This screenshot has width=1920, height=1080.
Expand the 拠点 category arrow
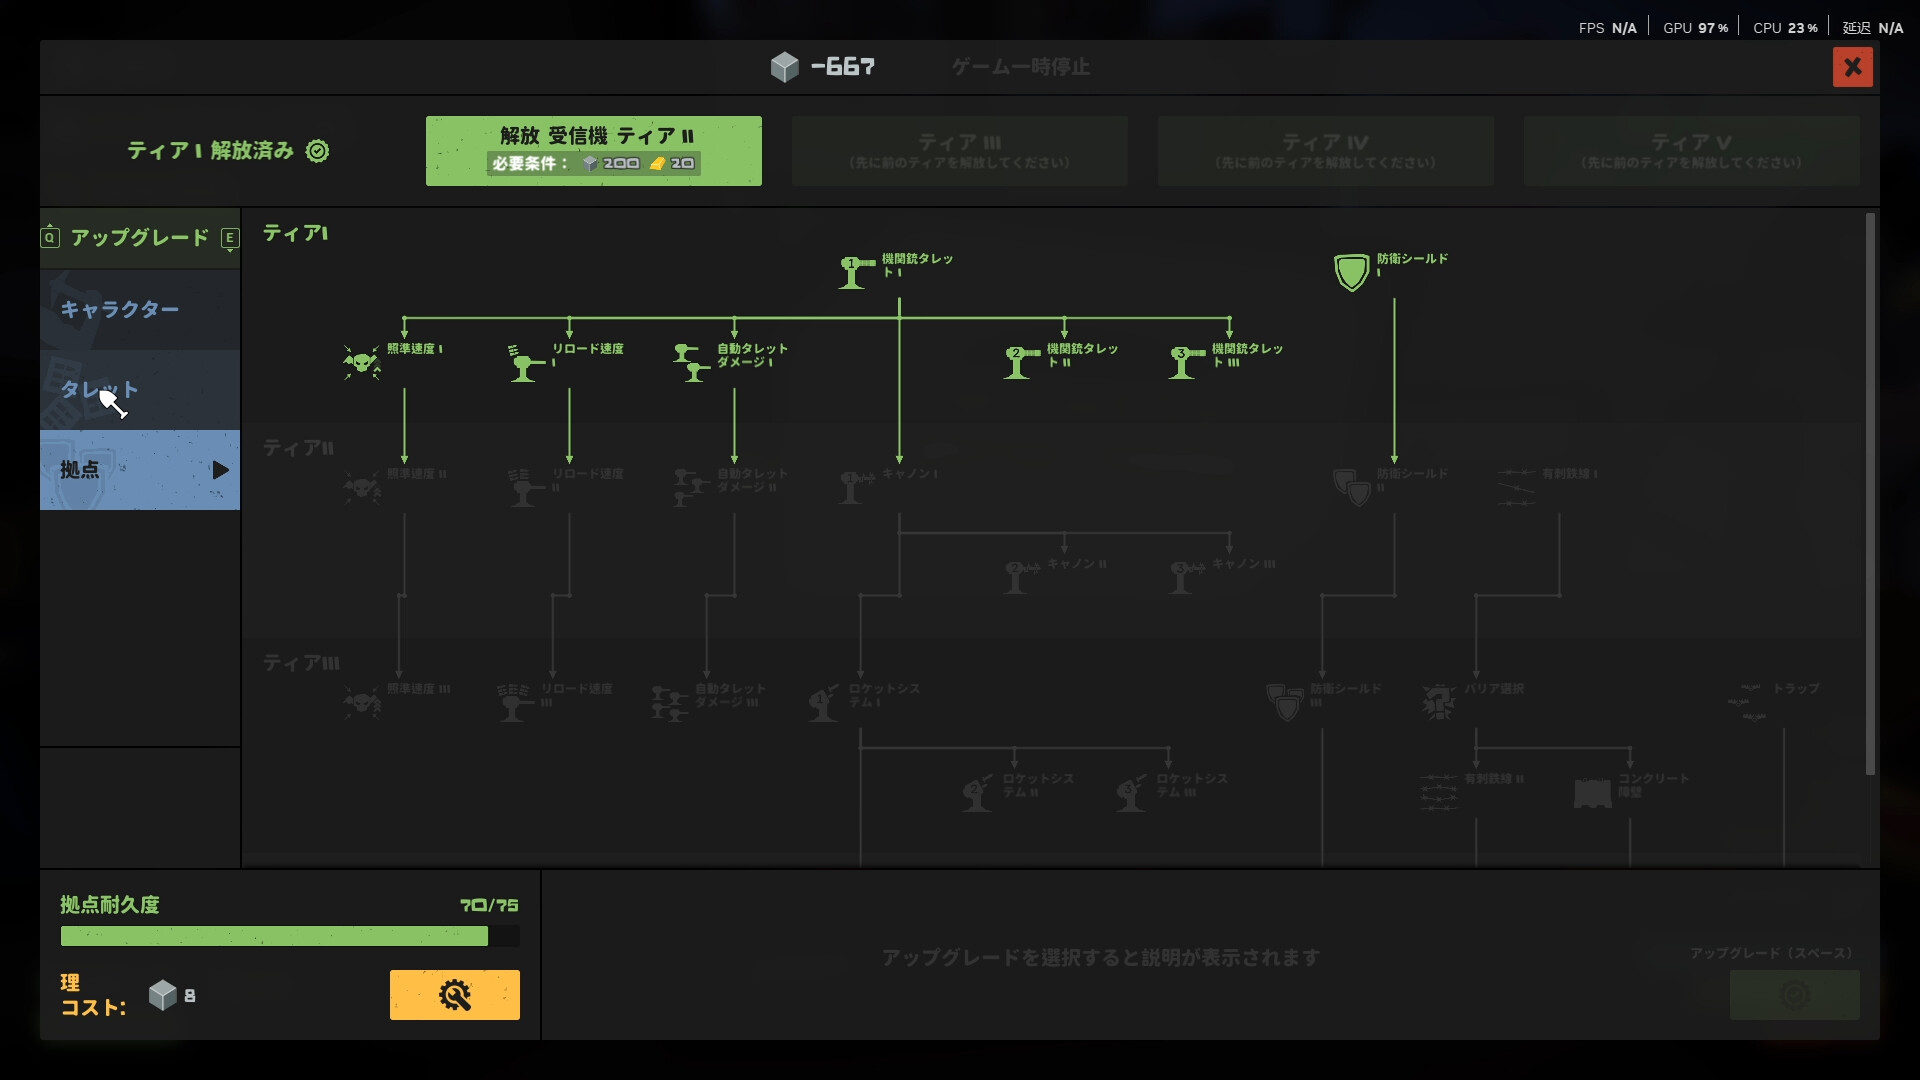tap(220, 470)
